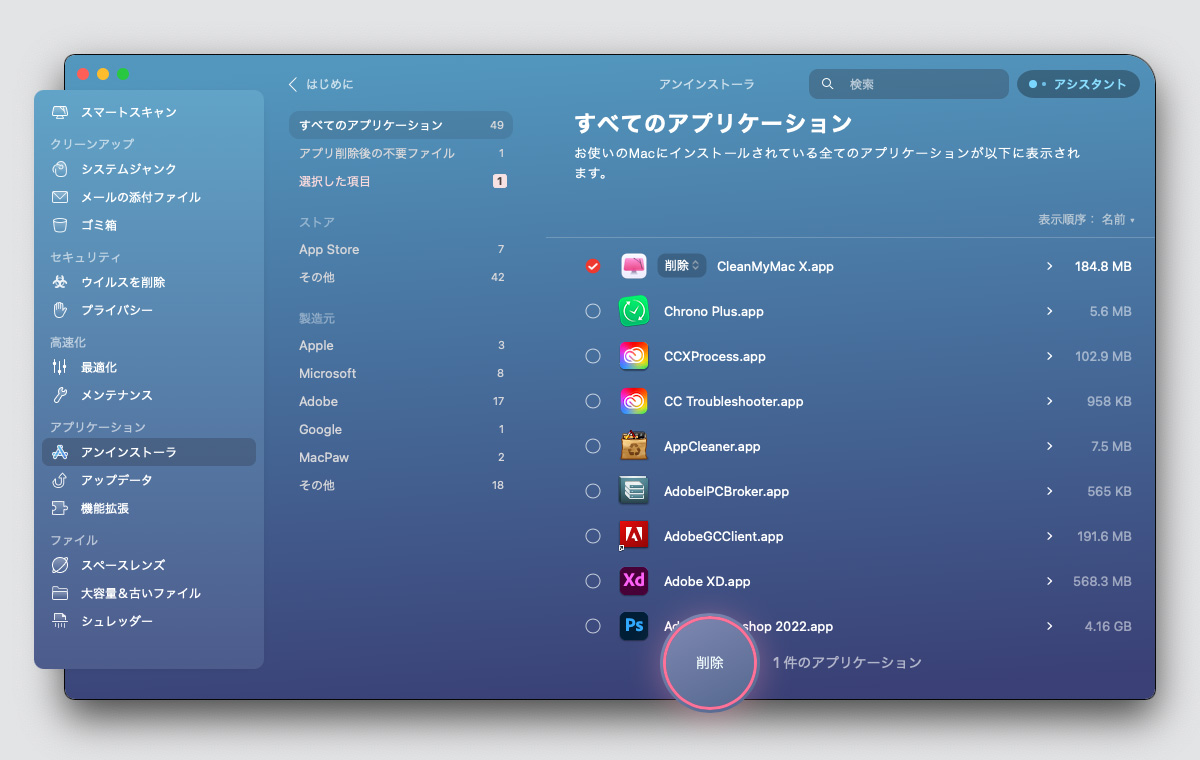Click the round 削除 uninstall button
Image resolution: width=1200 pixels, height=760 pixels.
coord(710,662)
